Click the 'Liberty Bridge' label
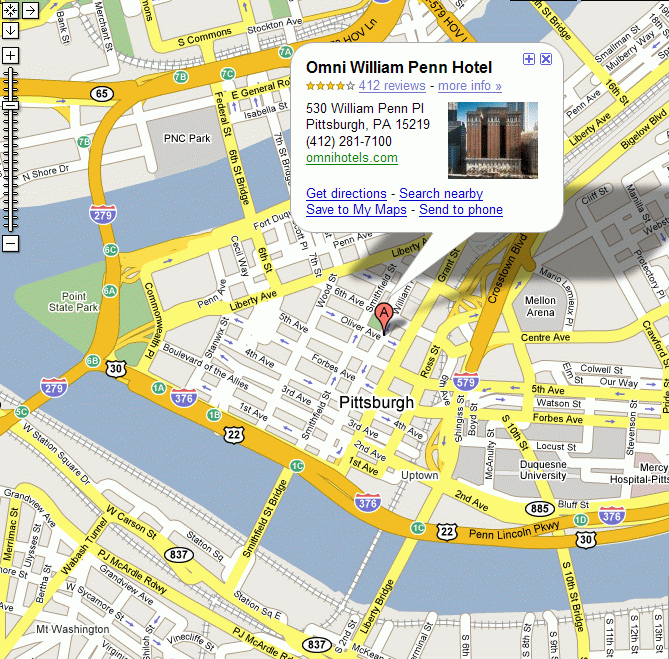The width and height of the screenshot is (669, 659). [377, 607]
